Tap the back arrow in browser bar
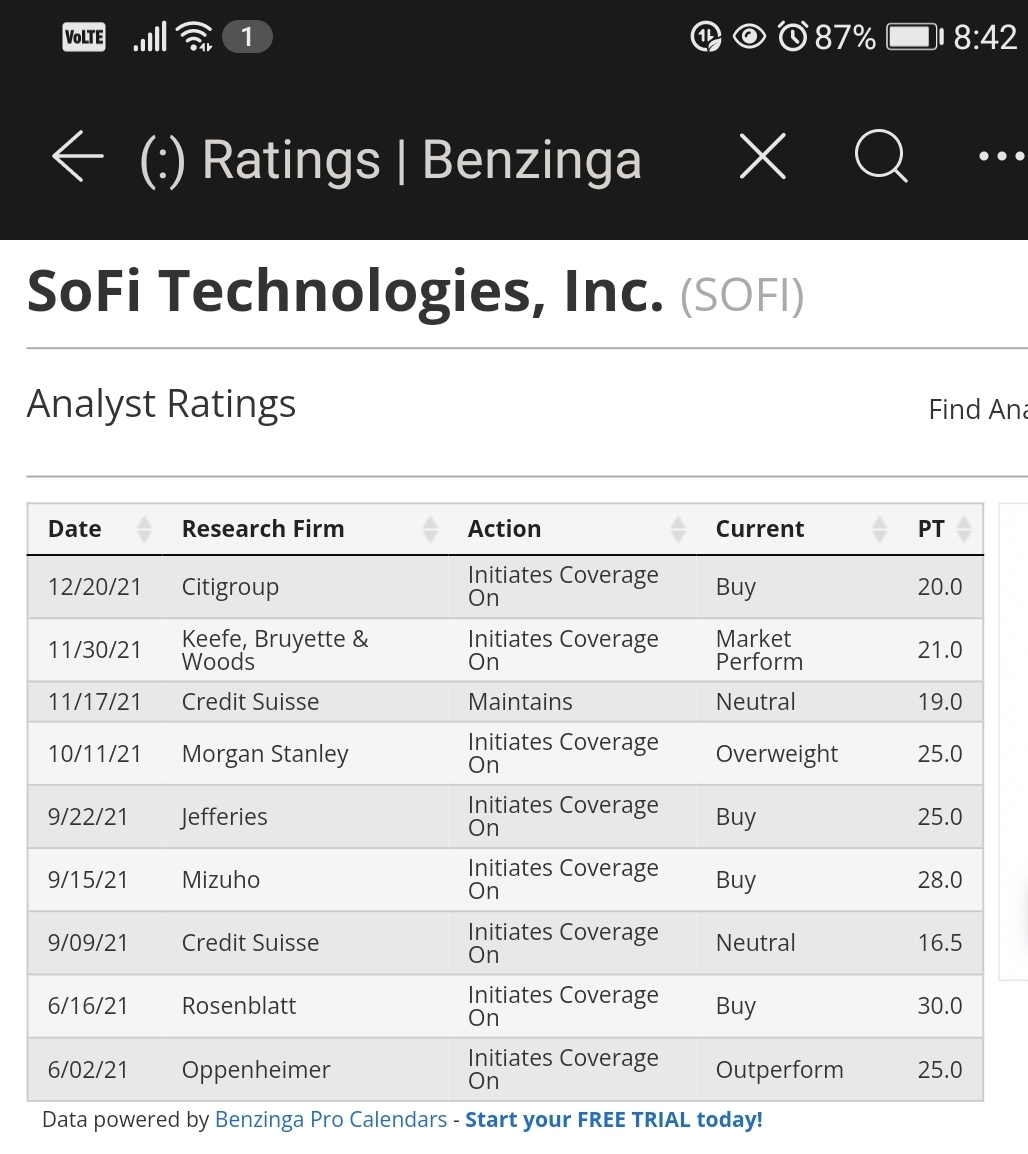Viewport: 1028px width, 1154px height. (77, 156)
